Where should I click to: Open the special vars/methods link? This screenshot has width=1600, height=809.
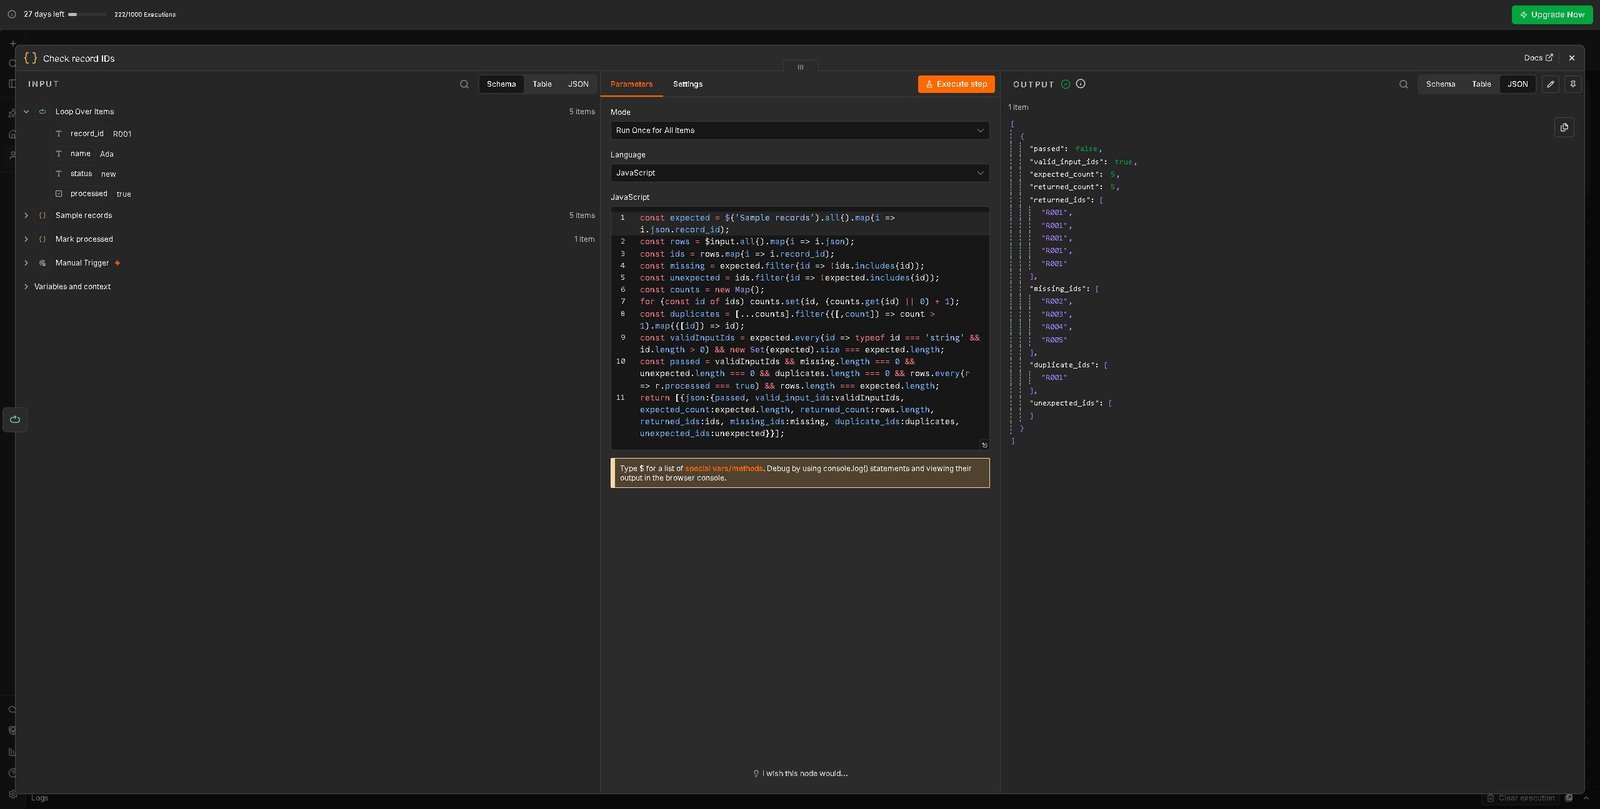tap(724, 468)
